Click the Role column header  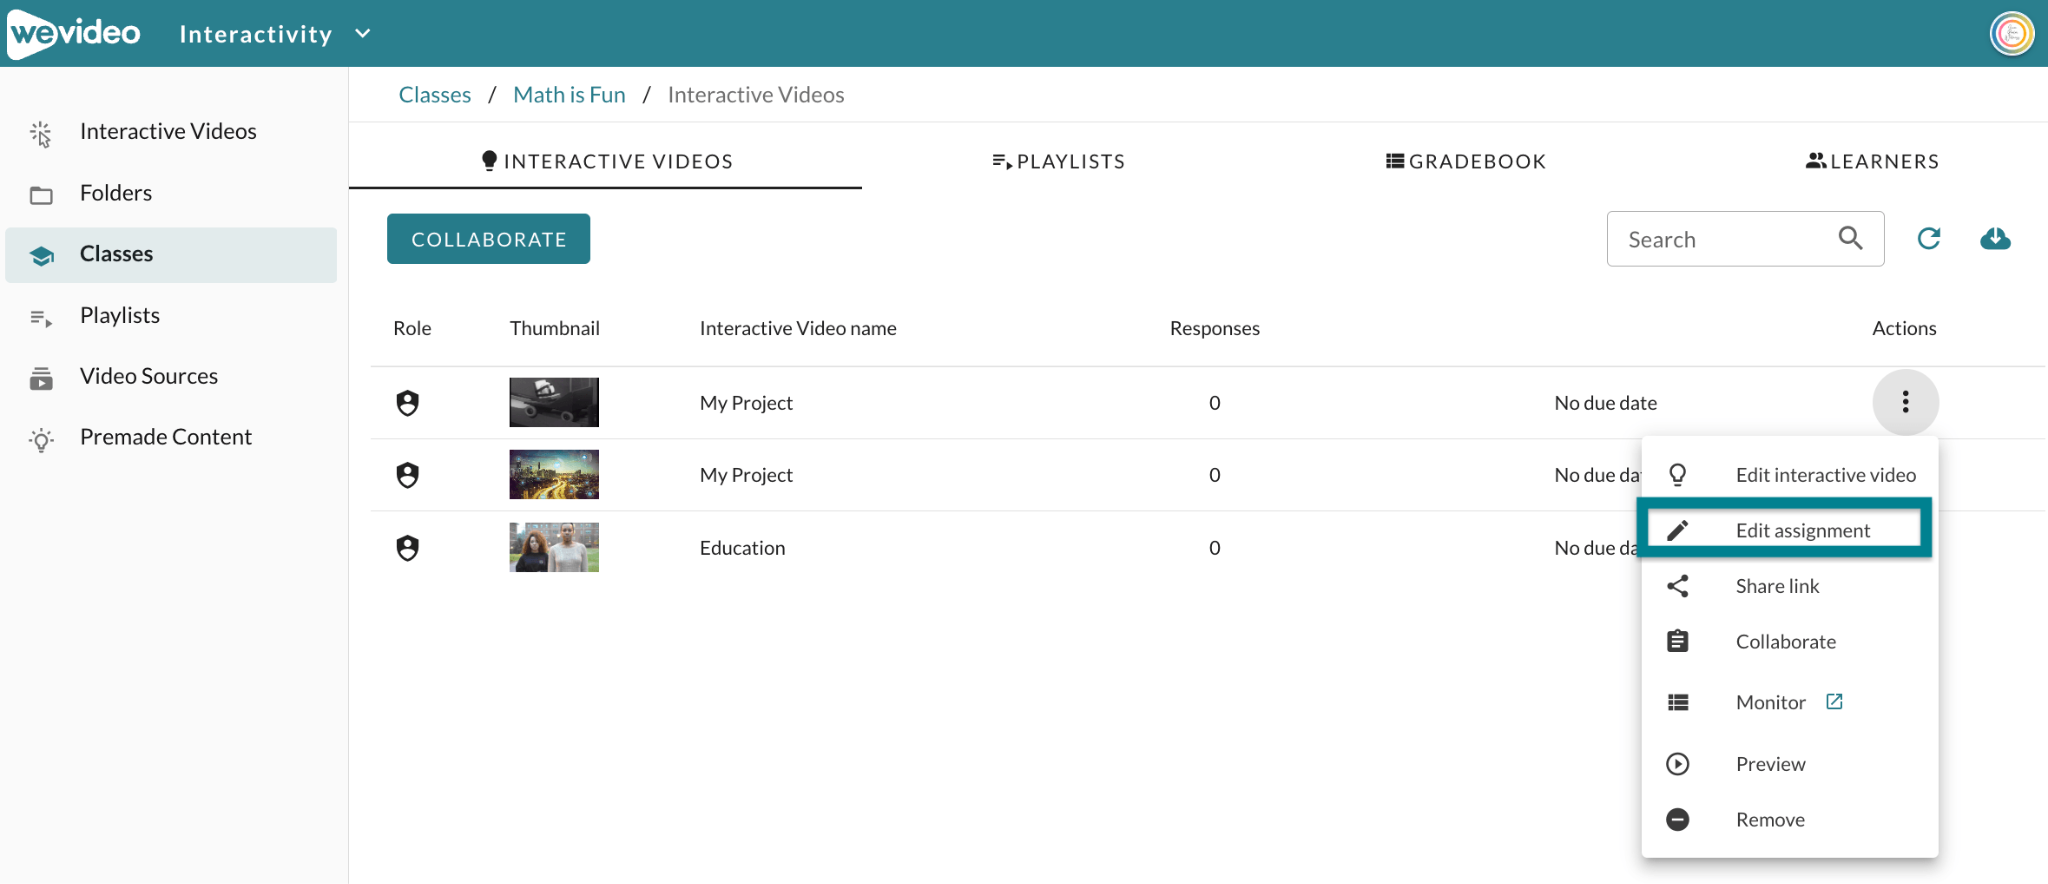click(x=412, y=328)
